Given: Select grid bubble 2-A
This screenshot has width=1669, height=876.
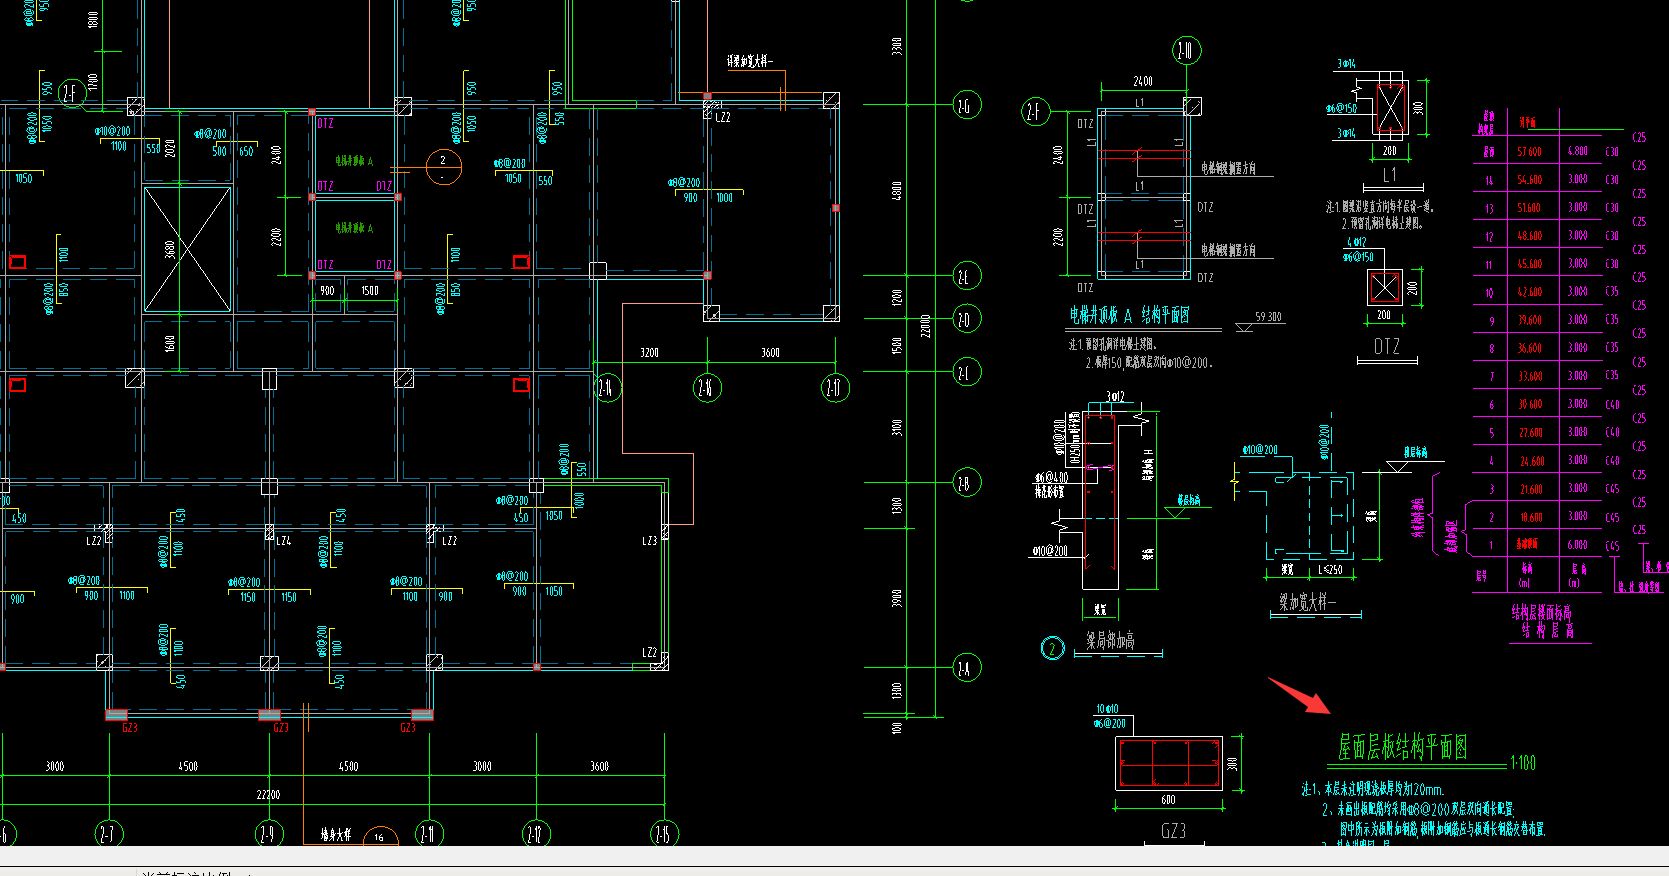Looking at the screenshot, I should (966, 668).
